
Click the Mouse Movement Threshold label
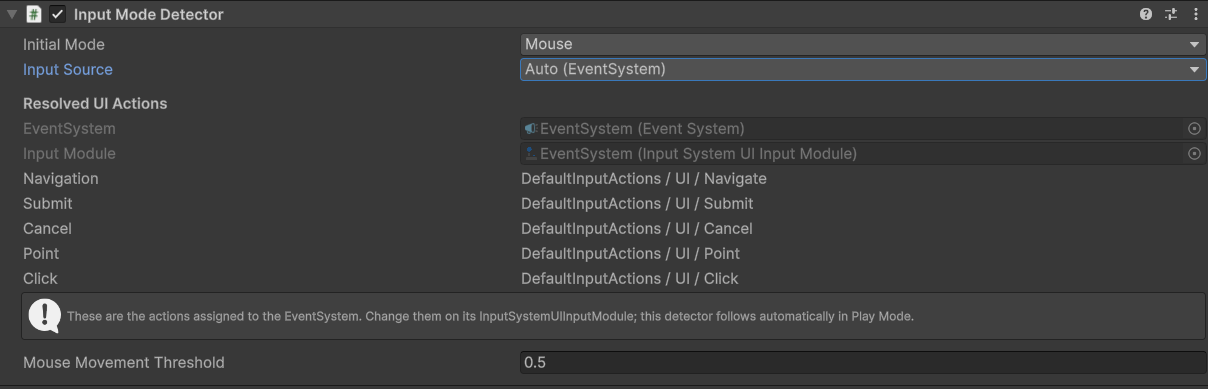click(x=124, y=362)
